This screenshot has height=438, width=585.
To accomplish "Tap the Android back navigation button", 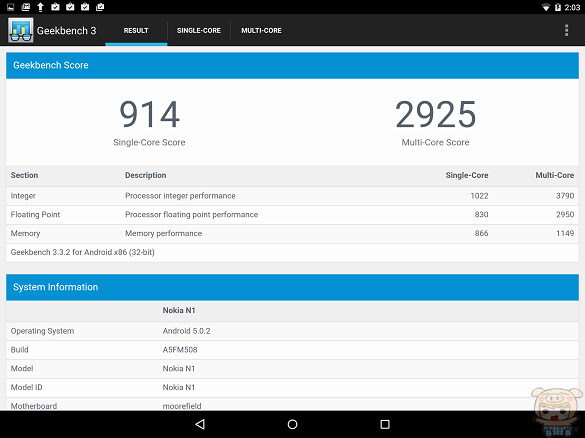I will click(x=200, y=424).
